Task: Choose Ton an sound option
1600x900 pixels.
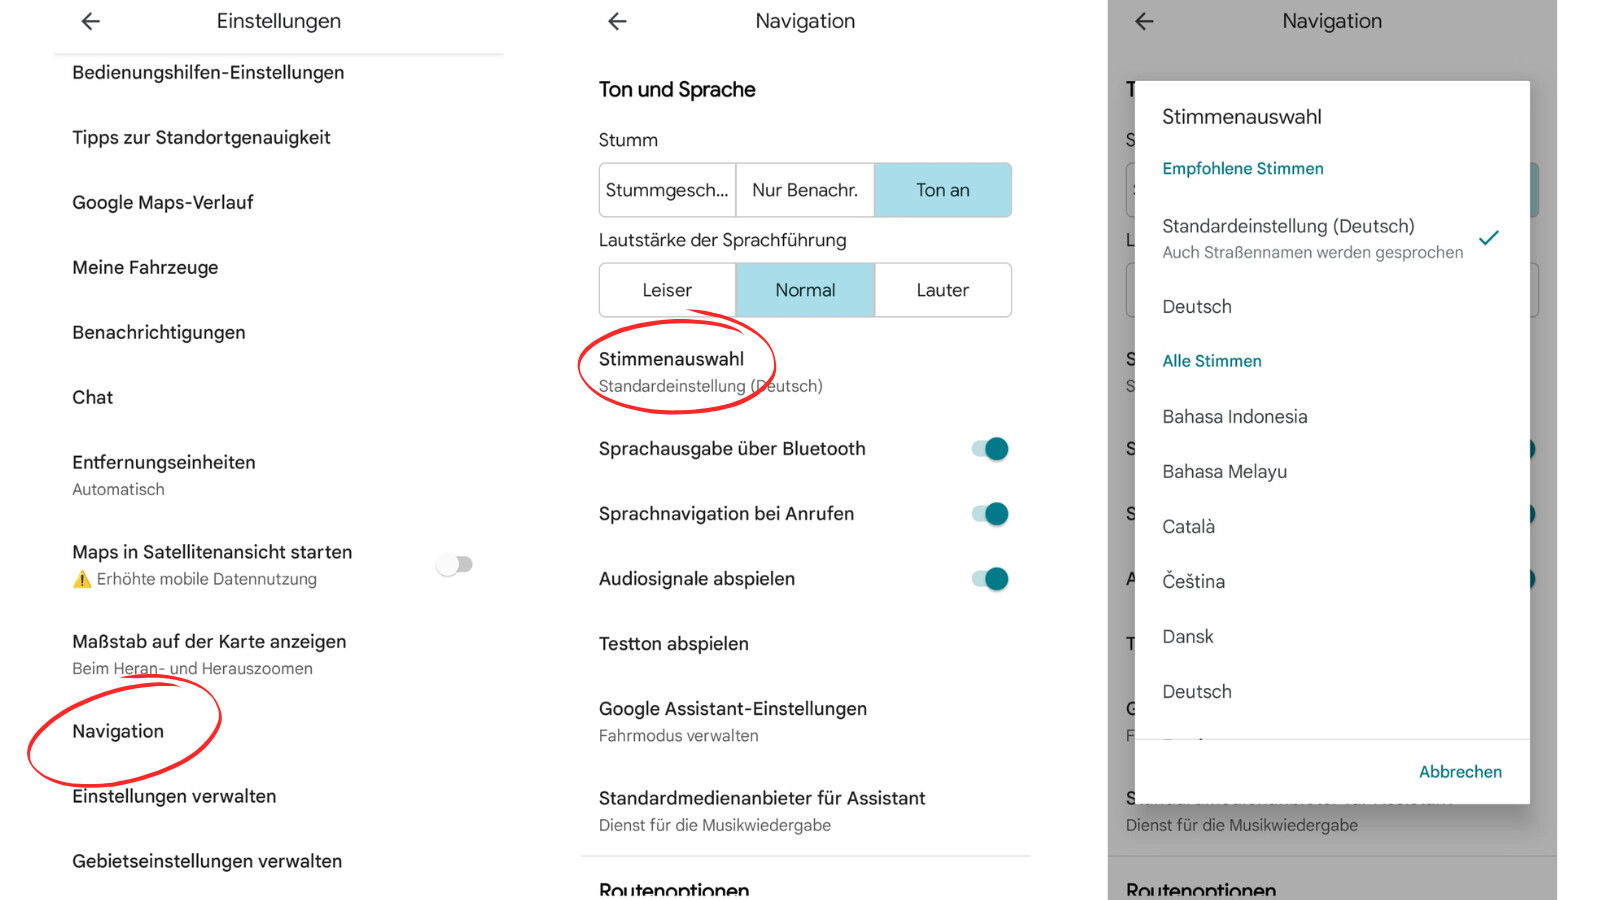Action: pyautogui.click(x=942, y=190)
